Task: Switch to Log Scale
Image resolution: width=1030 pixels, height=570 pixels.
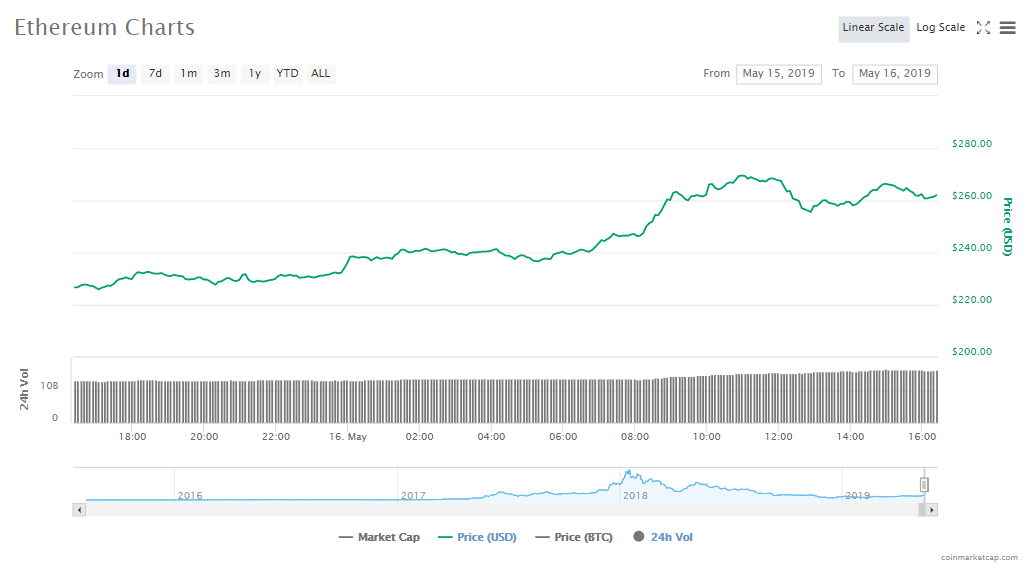Action: 940,28
